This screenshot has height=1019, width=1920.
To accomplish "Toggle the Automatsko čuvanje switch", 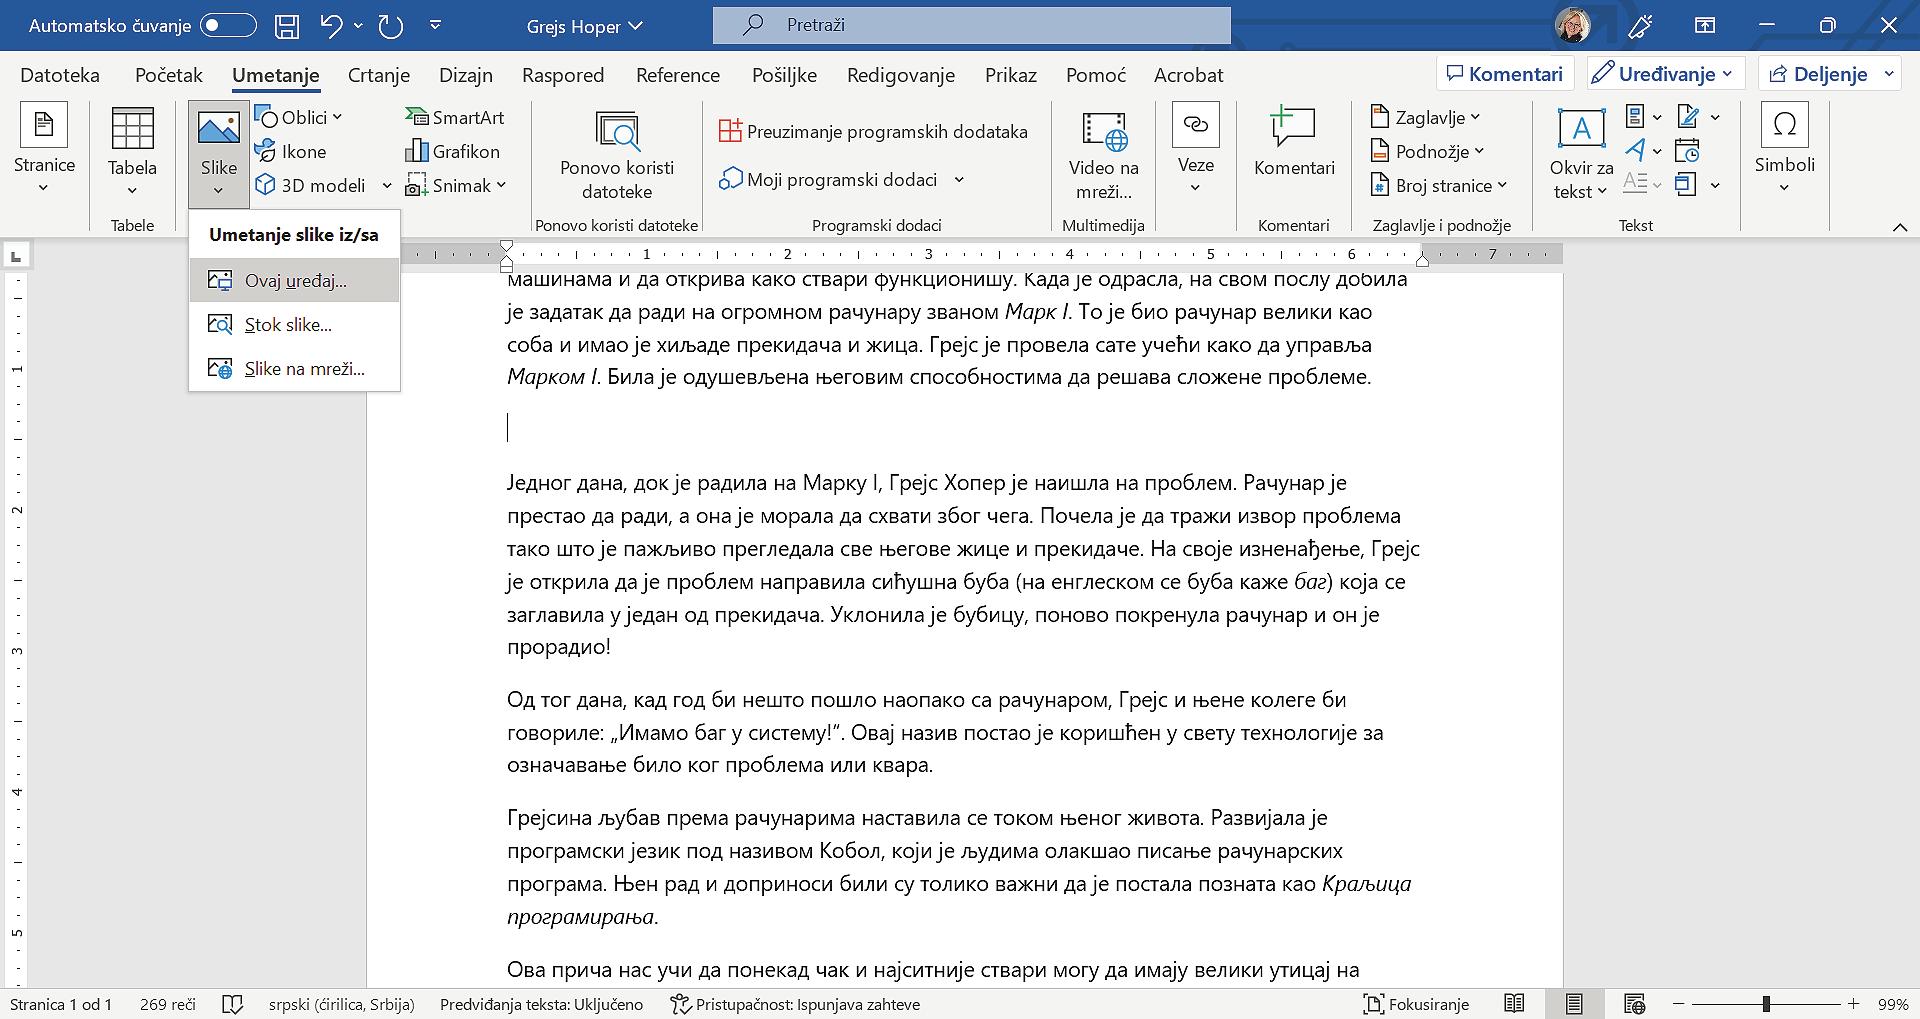I will pos(228,26).
